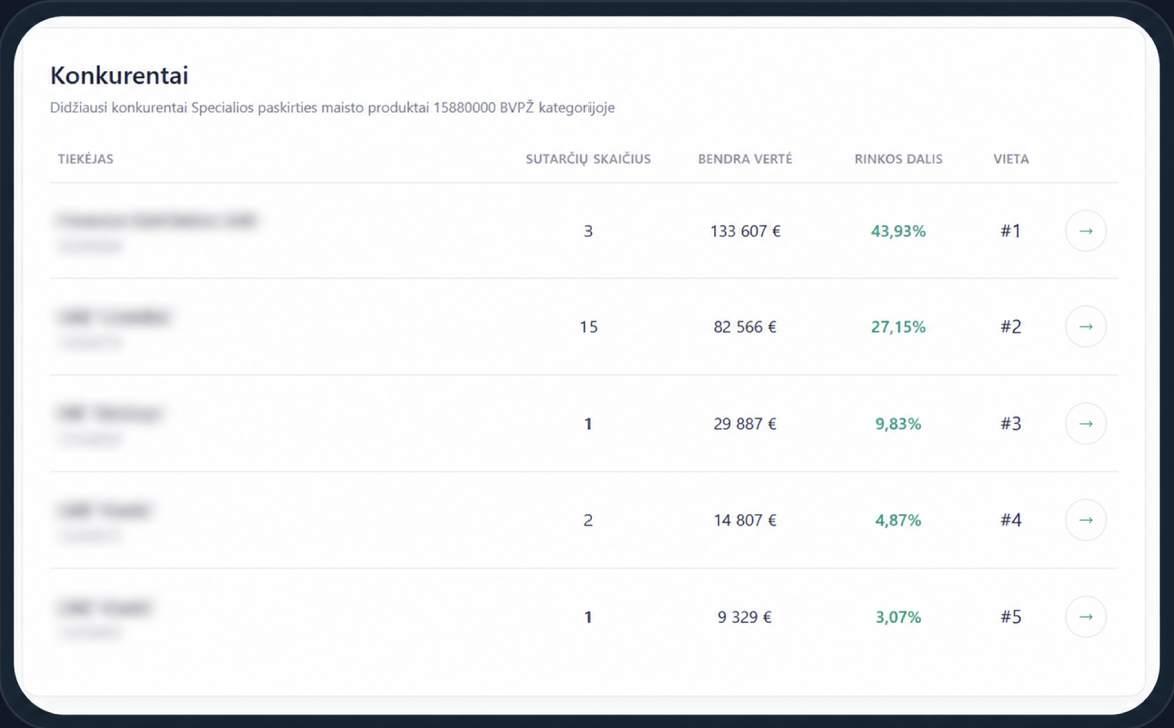
Task: Click the #2 rank cell
Action: click(x=1011, y=327)
